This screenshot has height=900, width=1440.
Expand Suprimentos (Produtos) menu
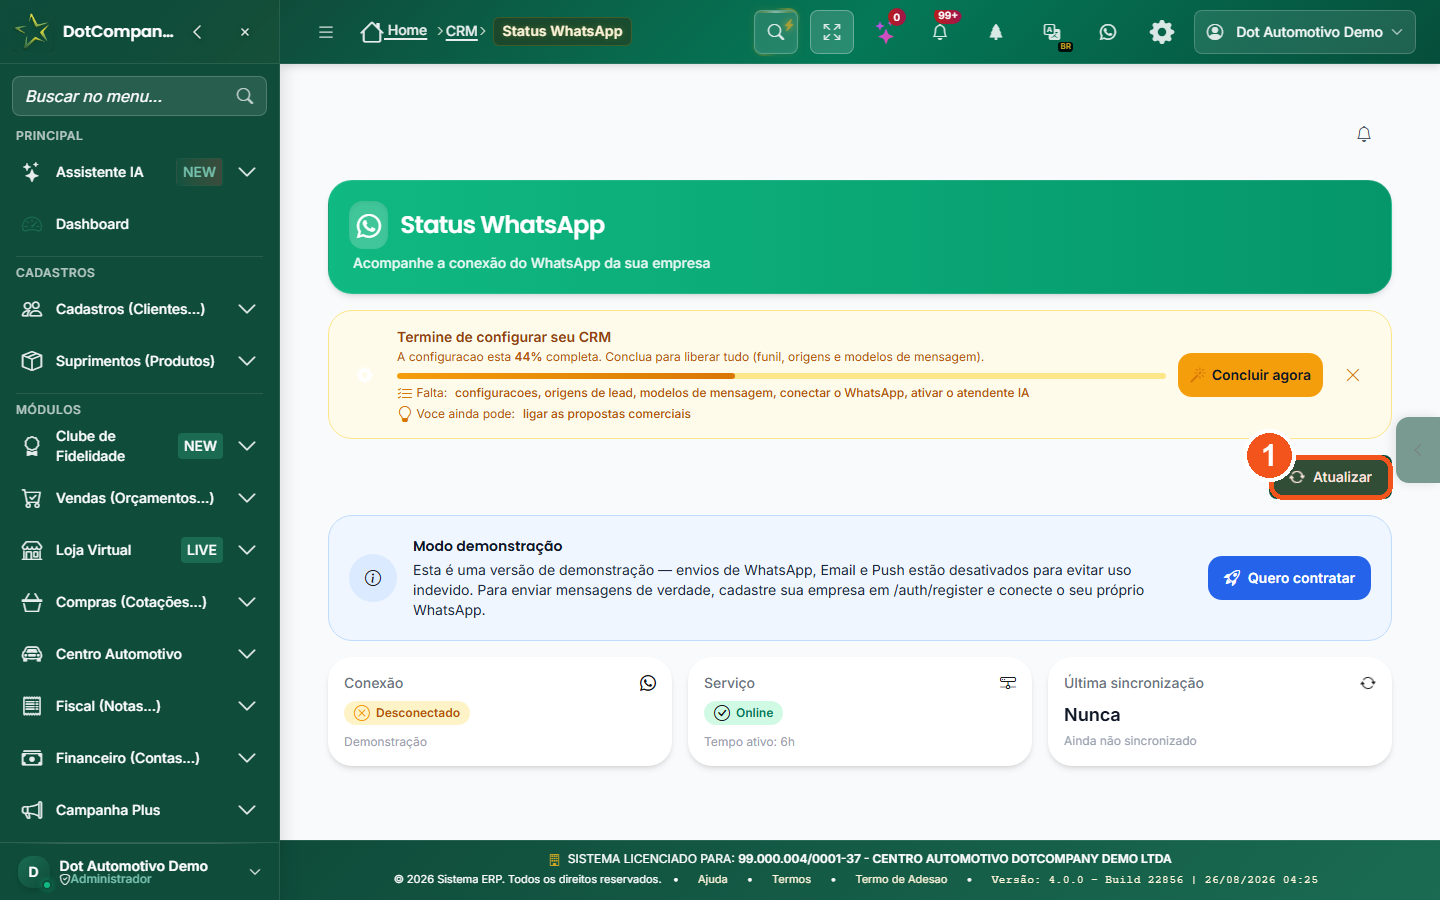click(247, 361)
